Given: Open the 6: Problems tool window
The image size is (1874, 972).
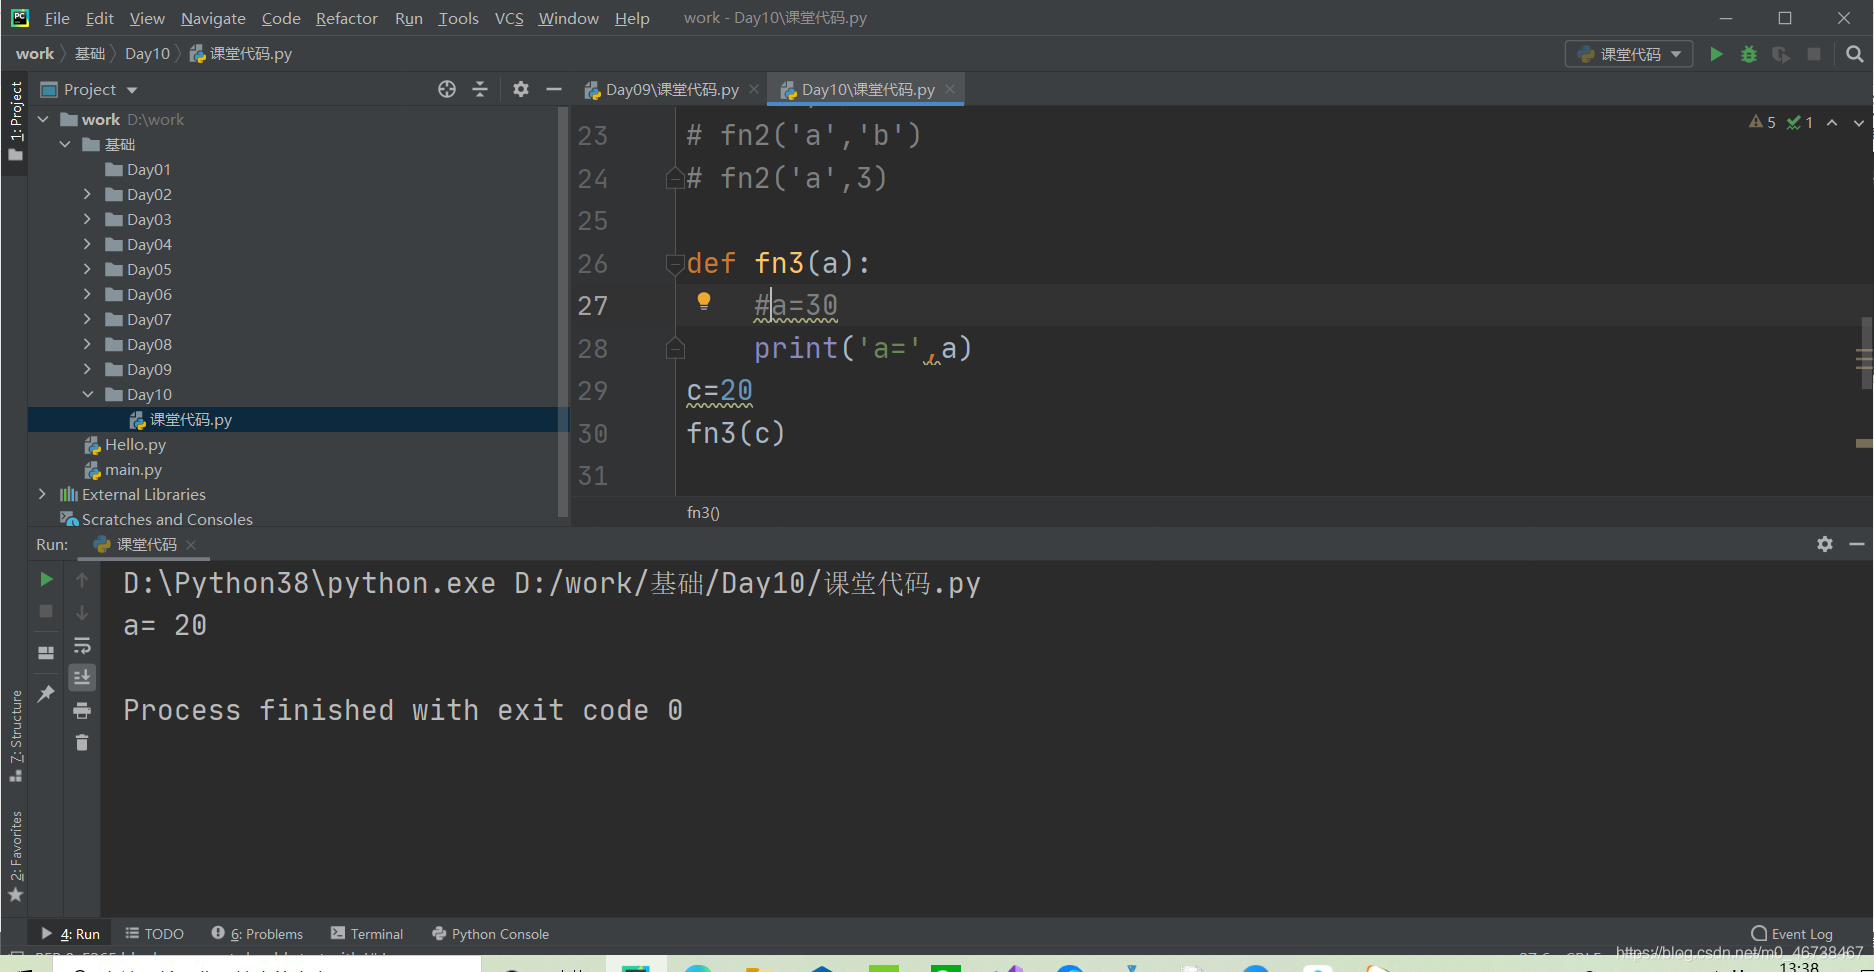Looking at the screenshot, I should (257, 934).
